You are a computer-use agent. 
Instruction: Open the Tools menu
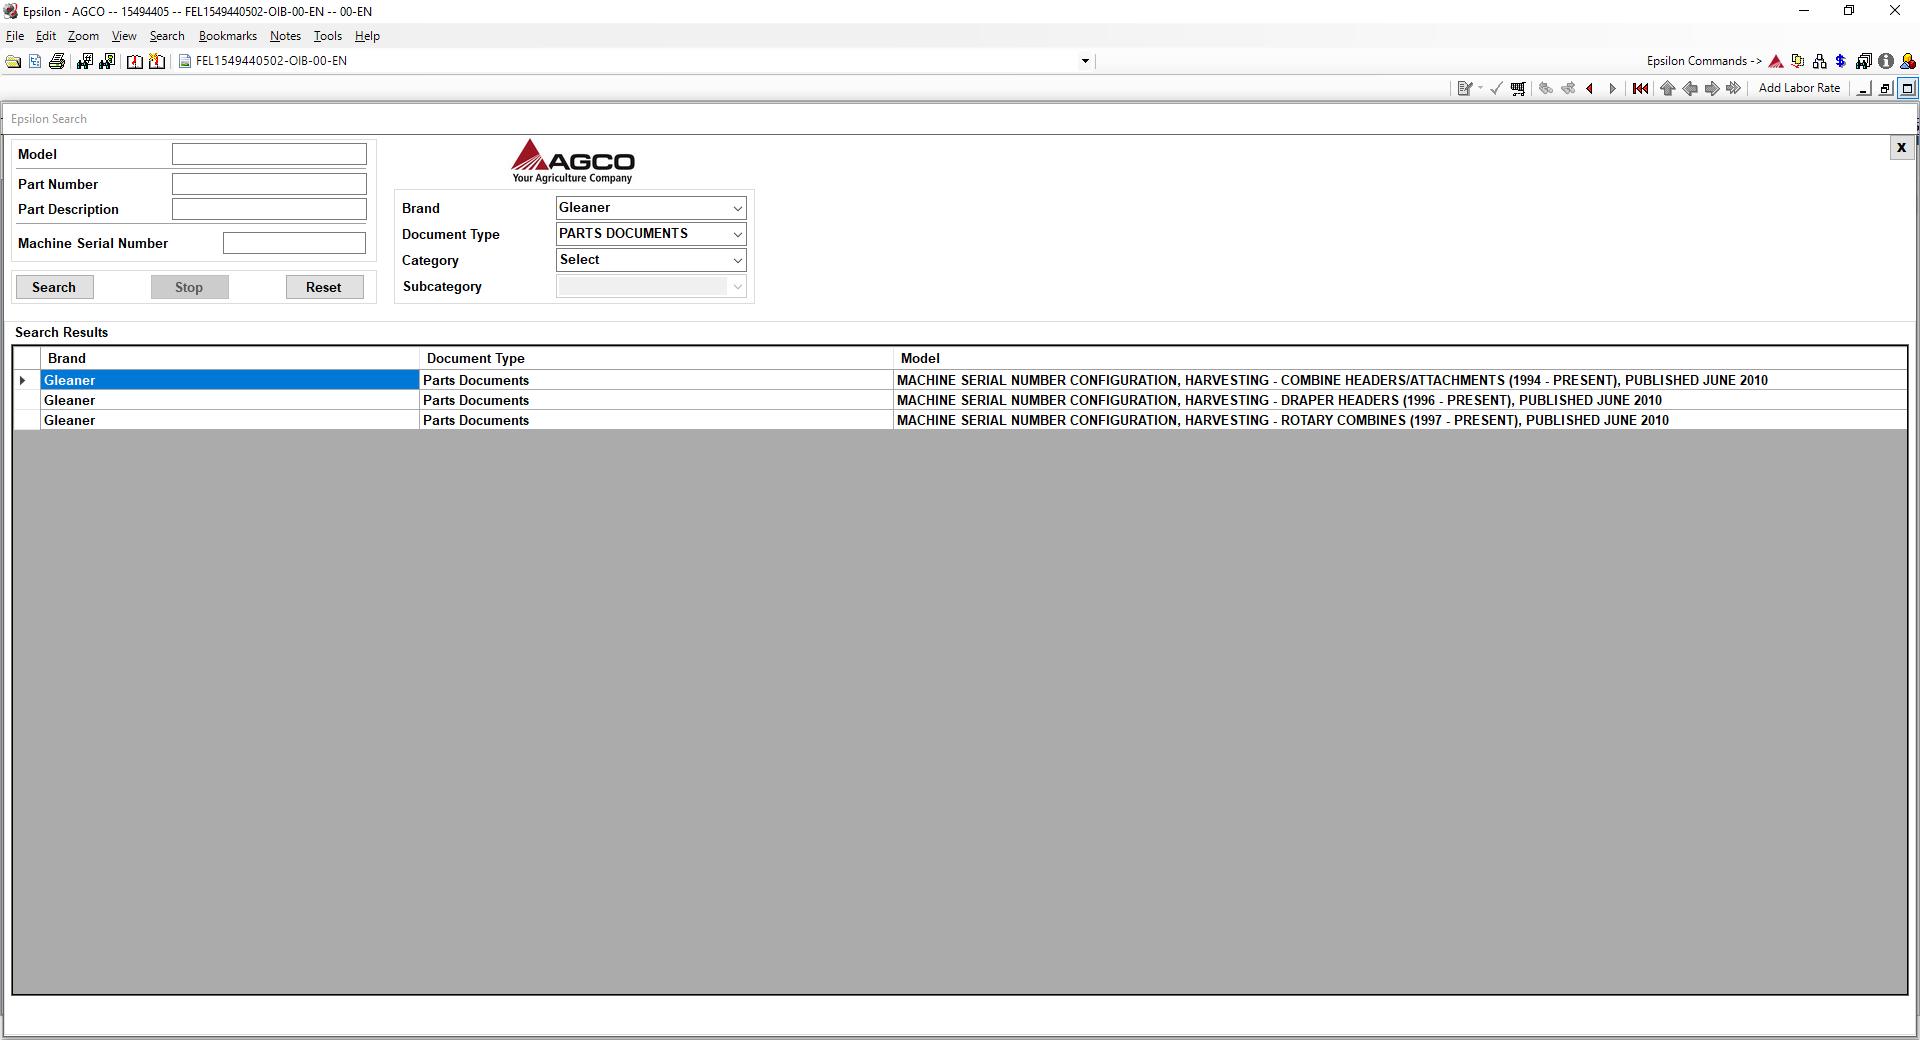click(327, 36)
